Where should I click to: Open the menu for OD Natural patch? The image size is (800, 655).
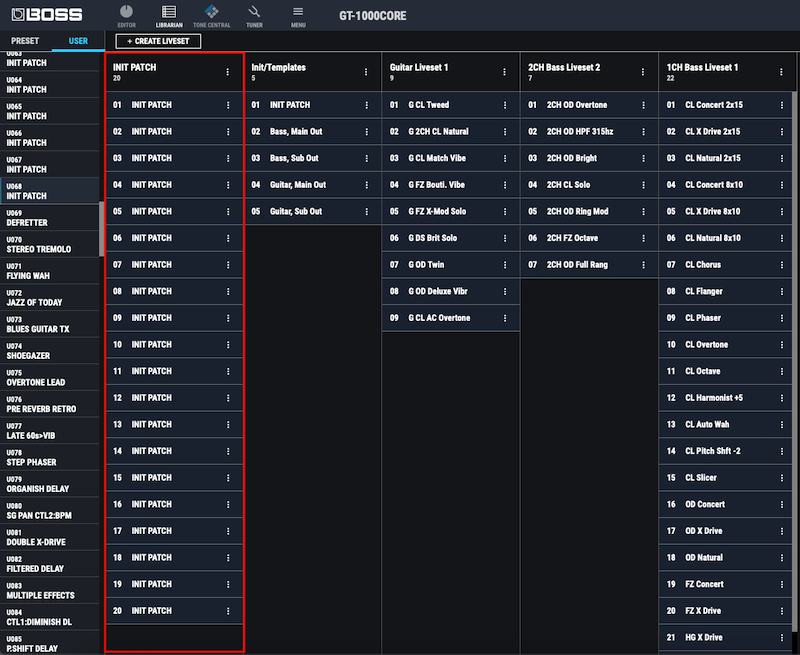pyautogui.click(x=782, y=558)
